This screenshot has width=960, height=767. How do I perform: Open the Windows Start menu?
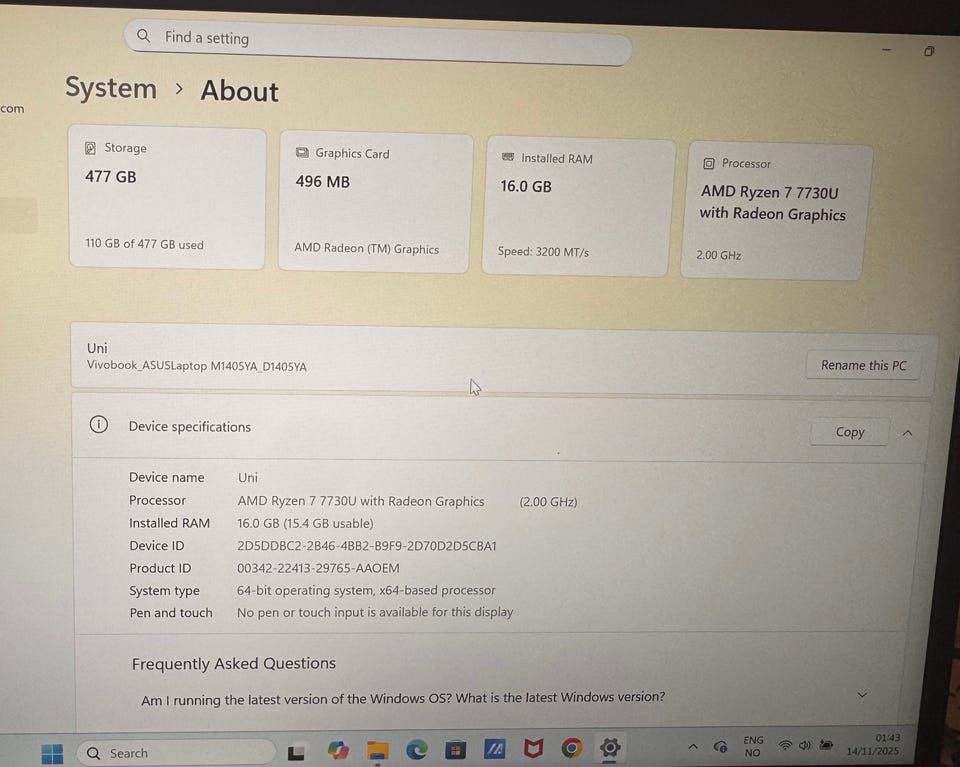[52, 753]
